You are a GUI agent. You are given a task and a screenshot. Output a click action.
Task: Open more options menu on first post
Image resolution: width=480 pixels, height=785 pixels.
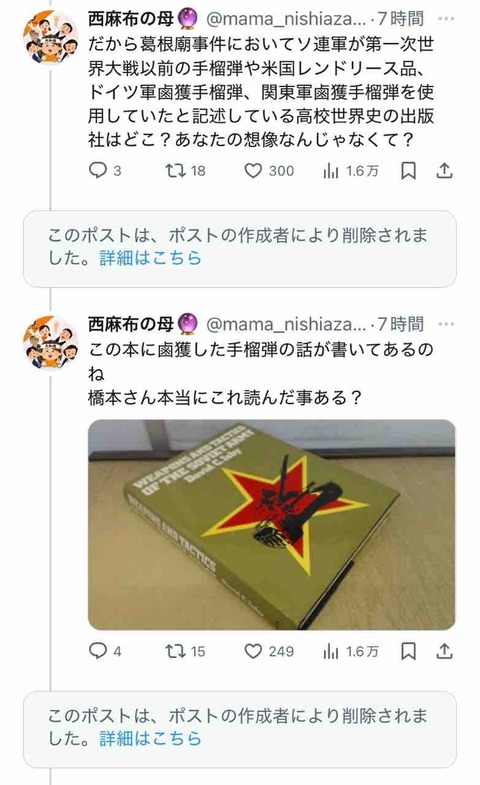[445, 19]
